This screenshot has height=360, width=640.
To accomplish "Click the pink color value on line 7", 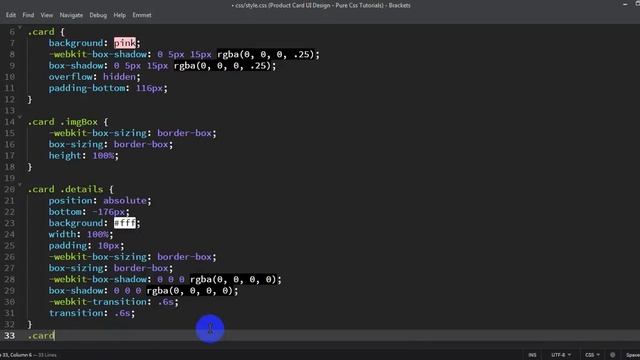I will click(124, 43).
